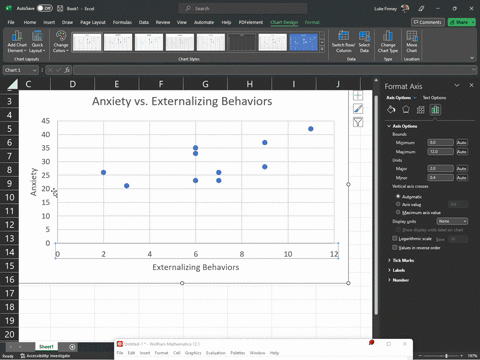
Task: Click Move Chart button
Action: click(412, 41)
